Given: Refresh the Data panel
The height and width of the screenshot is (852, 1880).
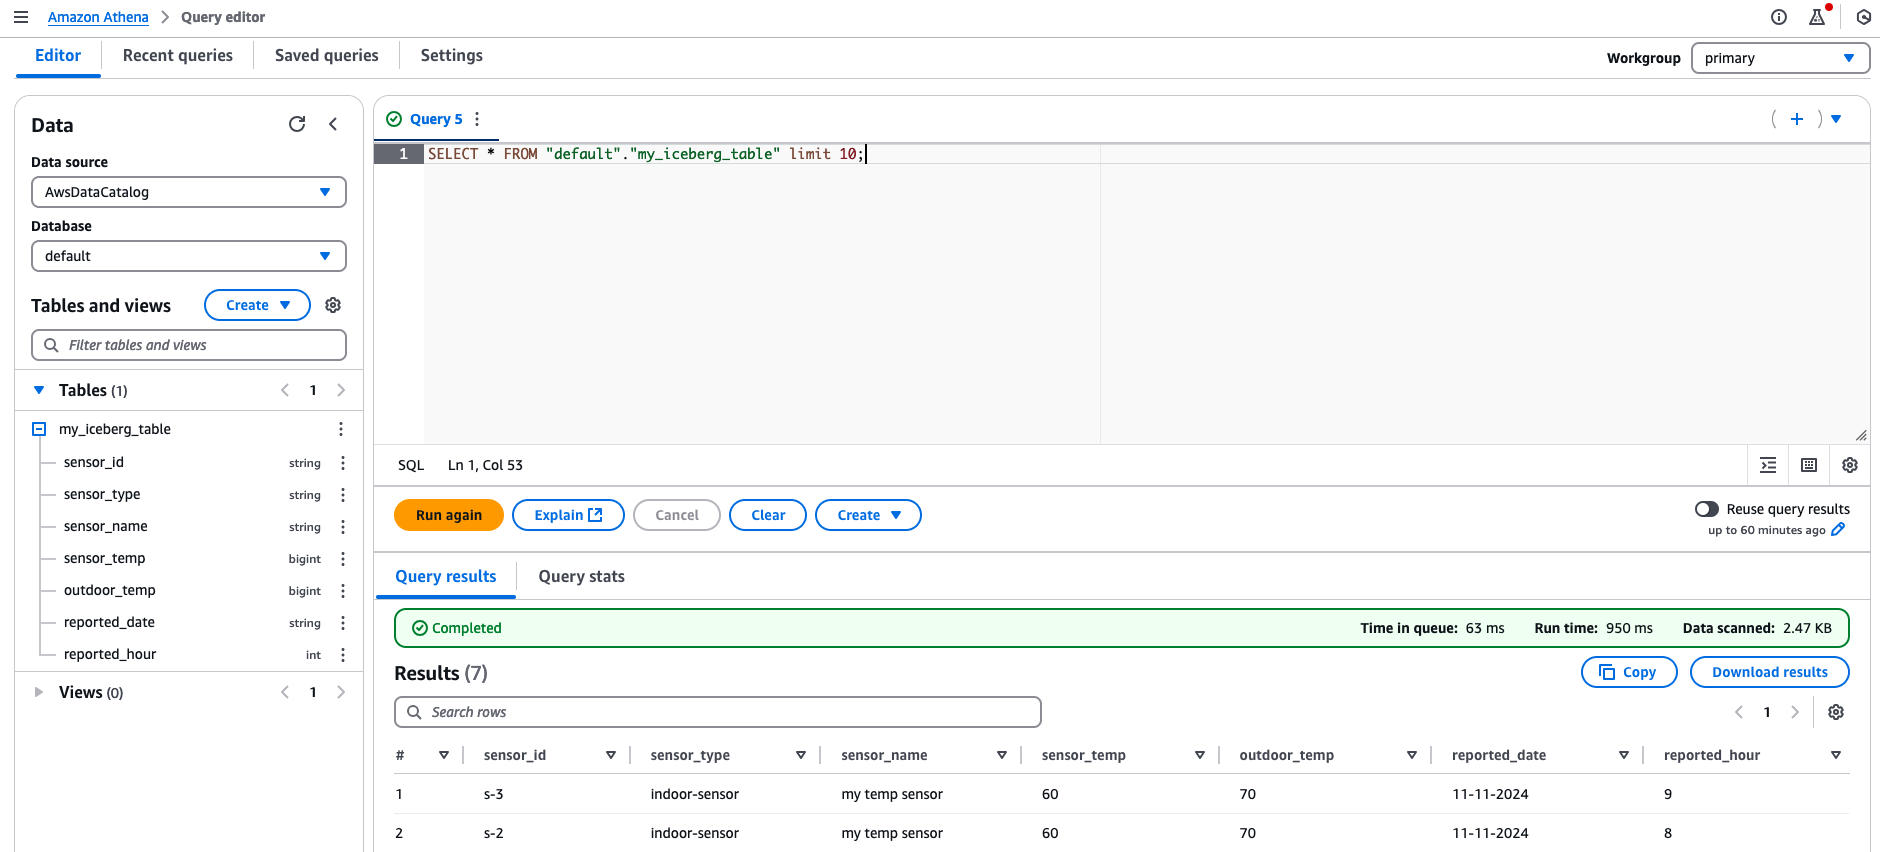Looking at the screenshot, I should (x=297, y=124).
